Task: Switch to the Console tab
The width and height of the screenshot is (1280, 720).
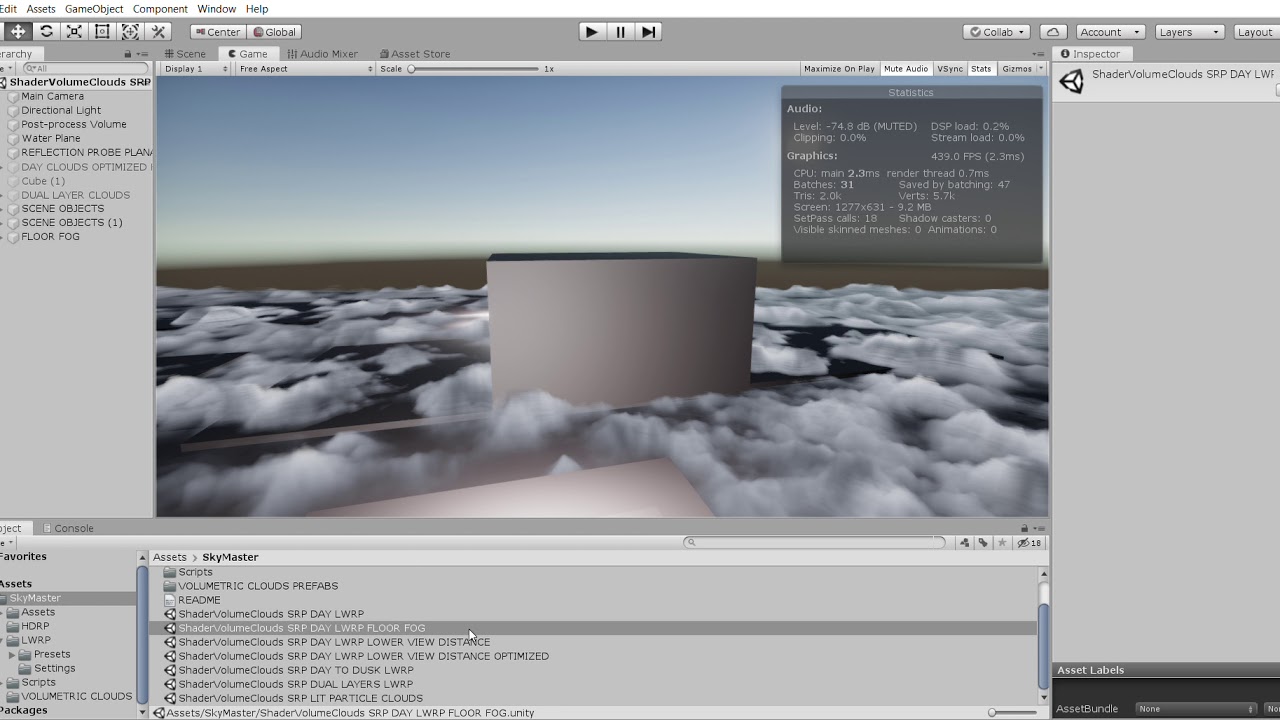Action: coord(67,528)
